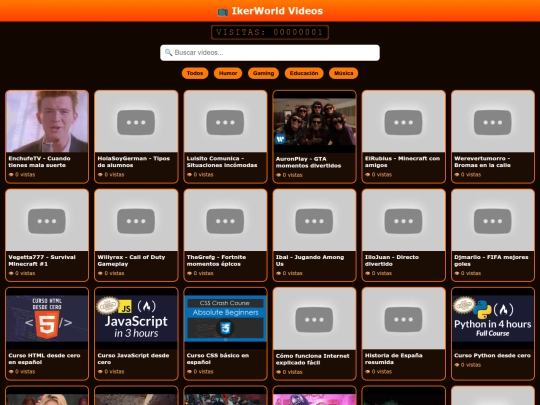Viewport: 540px width, 405px height.
Task: Open Ibai Among Us placeholder thumbnail
Action: point(314,220)
